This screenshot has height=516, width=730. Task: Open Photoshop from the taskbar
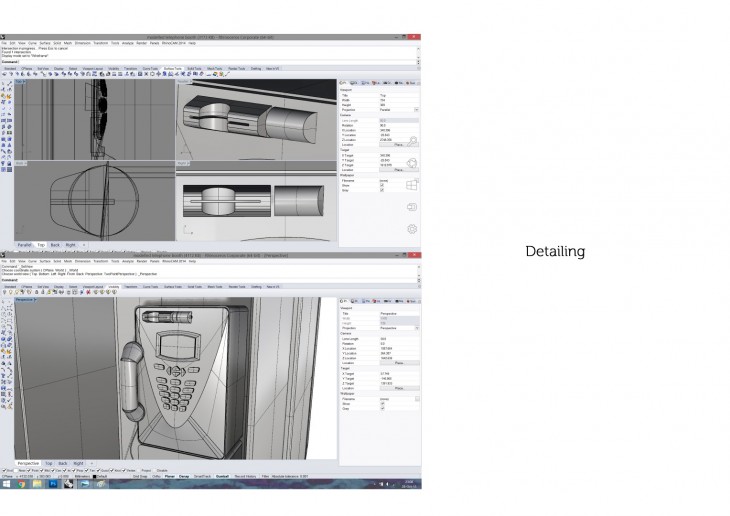pos(52,484)
